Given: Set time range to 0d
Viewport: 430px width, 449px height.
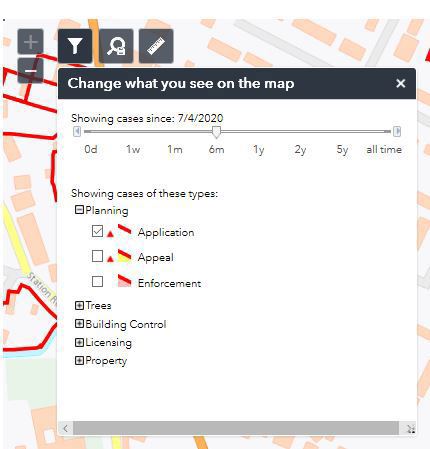Looking at the screenshot, I should (x=91, y=149).
